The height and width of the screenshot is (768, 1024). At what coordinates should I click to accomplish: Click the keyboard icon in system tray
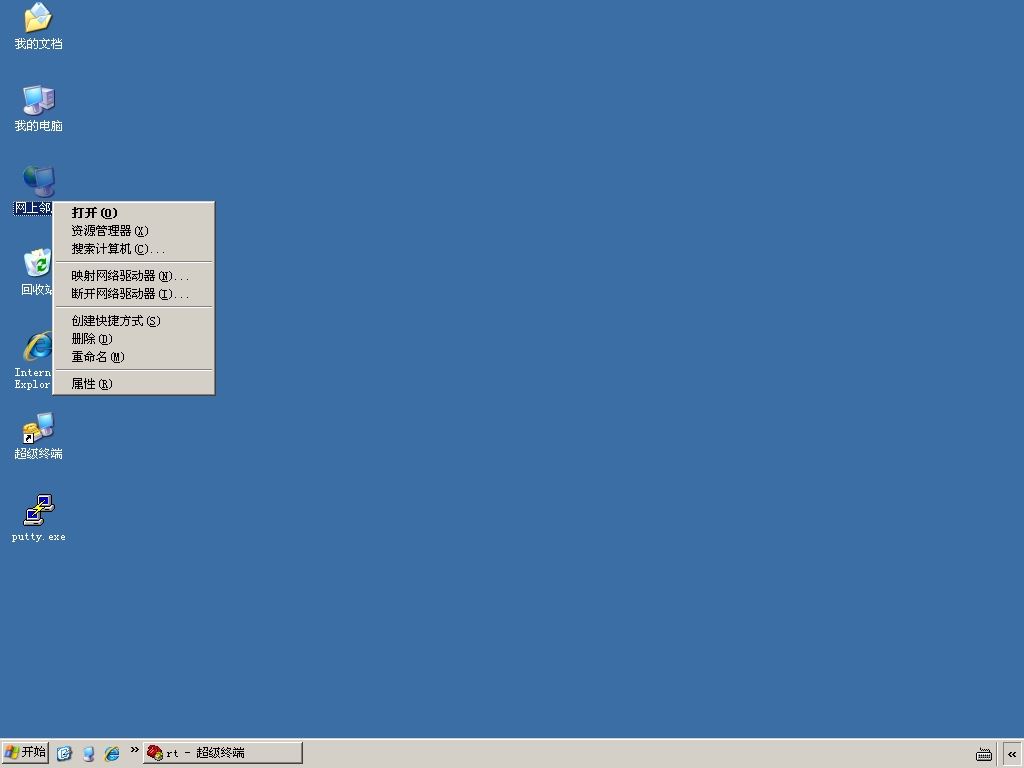pyautogui.click(x=984, y=754)
